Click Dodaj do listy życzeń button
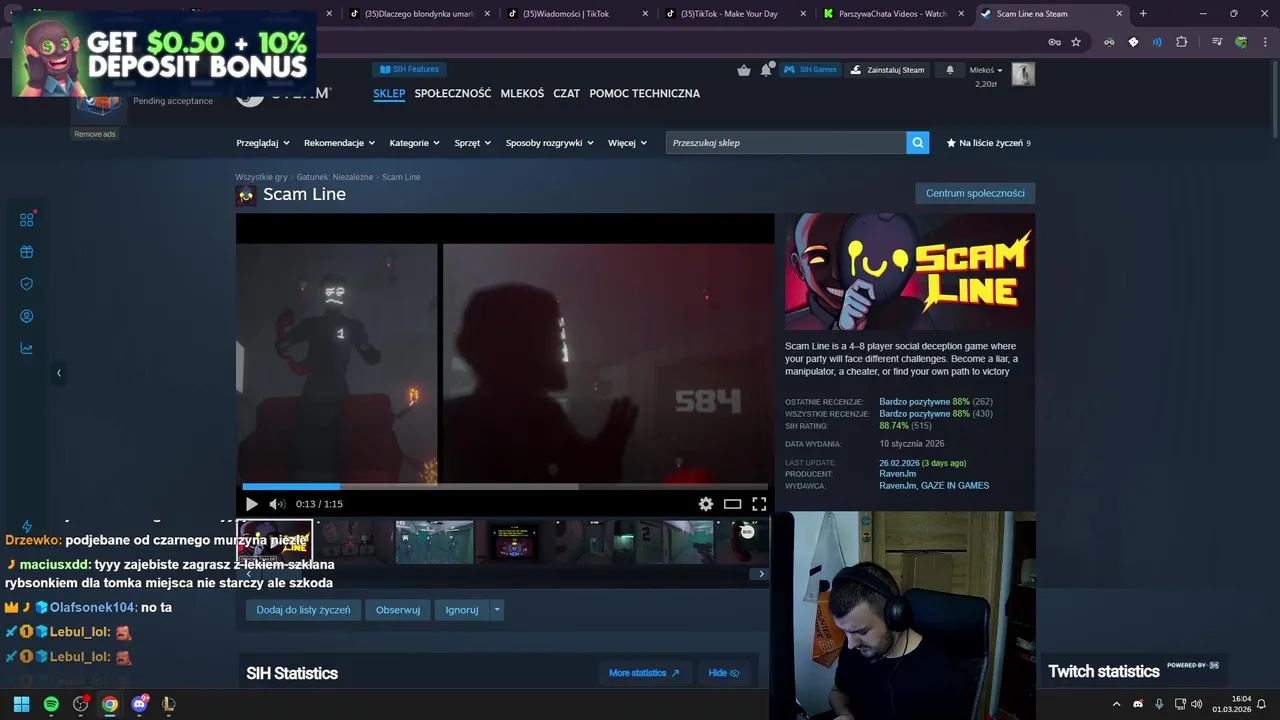This screenshot has height=720, width=1280. pyautogui.click(x=303, y=610)
